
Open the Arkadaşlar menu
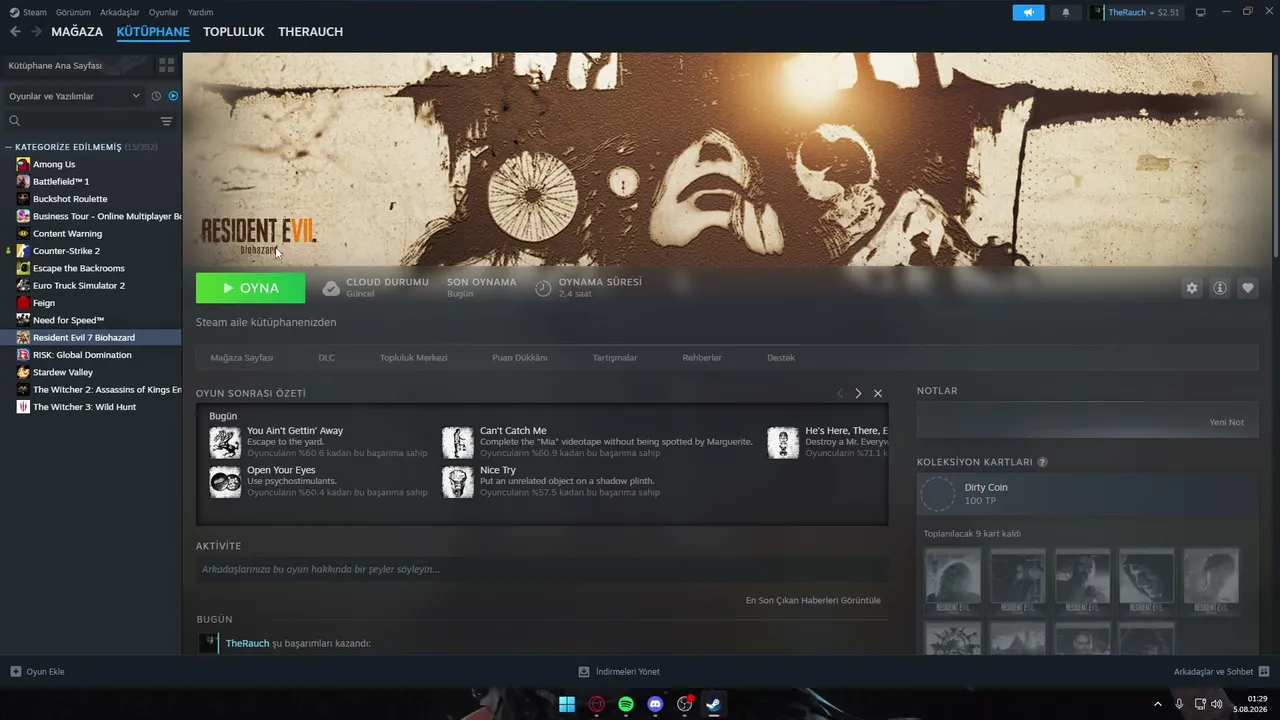point(120,12)
